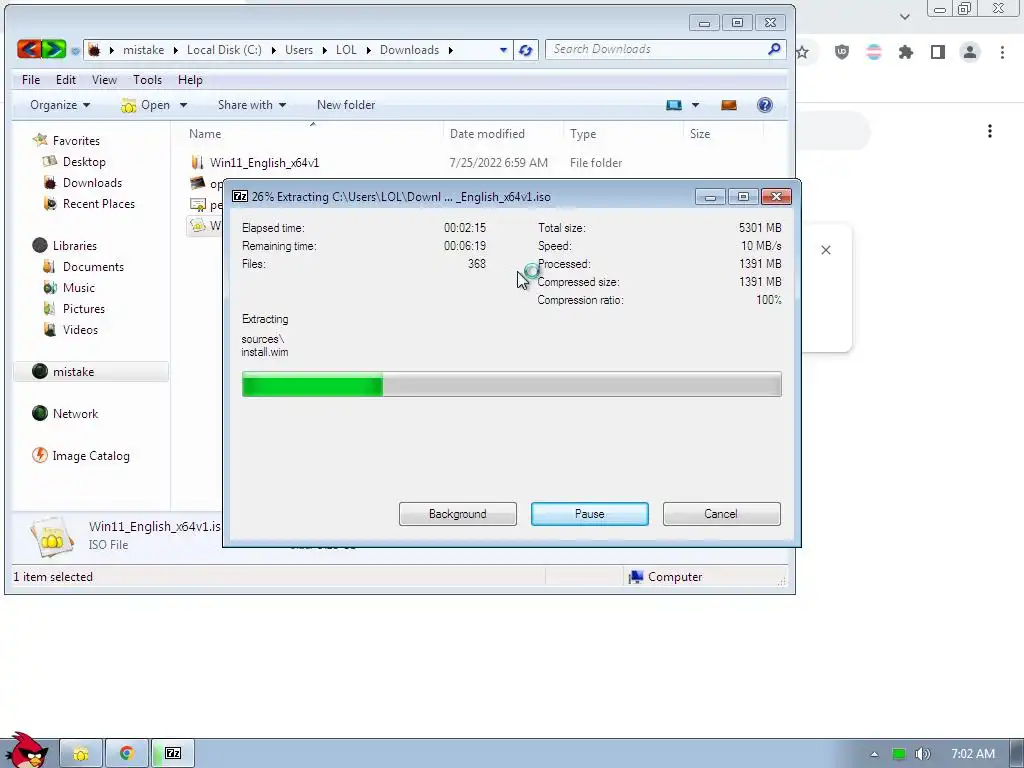Toggle the preview pane icon

point(729,105)
